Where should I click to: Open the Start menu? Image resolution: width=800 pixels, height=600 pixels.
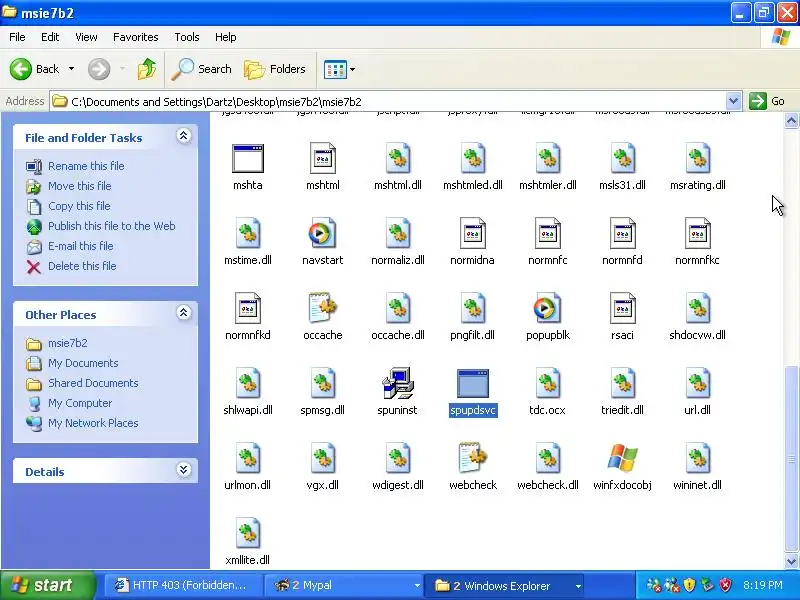[47, 586]
